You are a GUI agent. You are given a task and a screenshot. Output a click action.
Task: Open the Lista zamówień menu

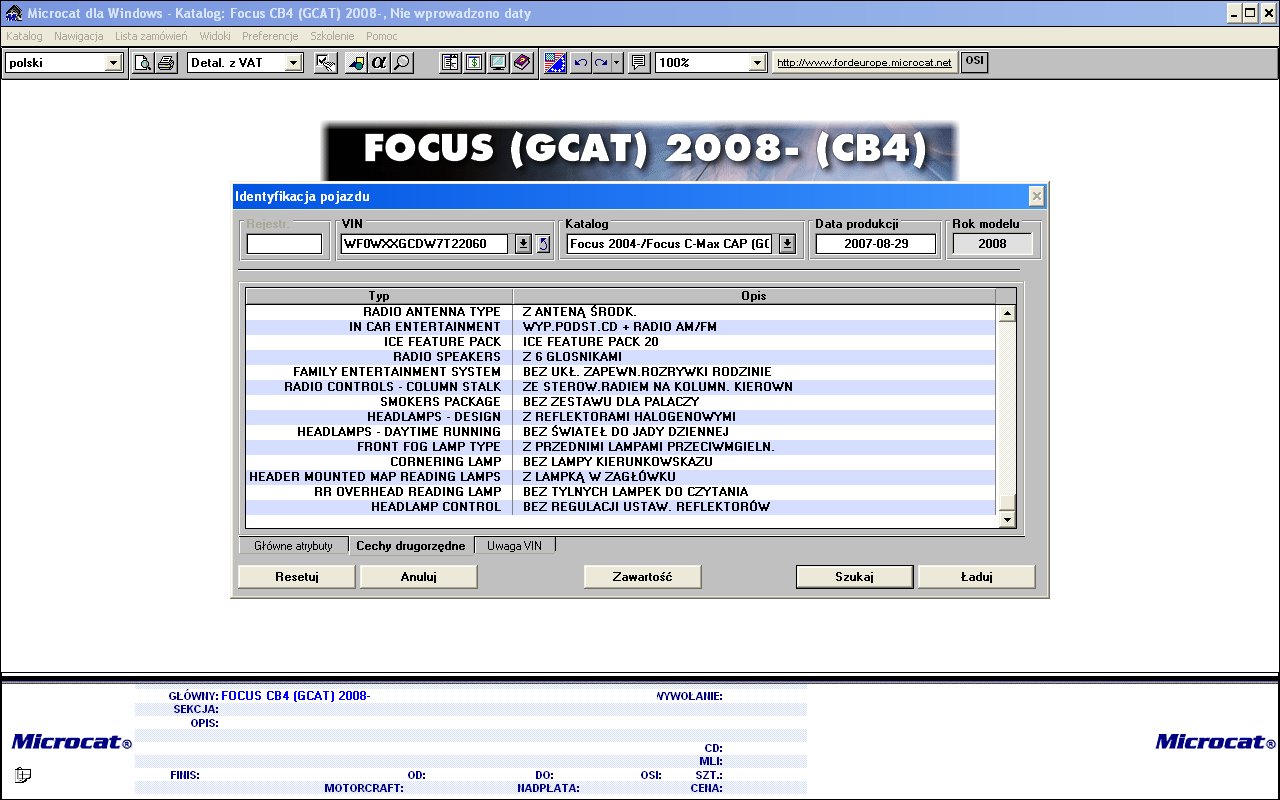[x=151, y=36]
